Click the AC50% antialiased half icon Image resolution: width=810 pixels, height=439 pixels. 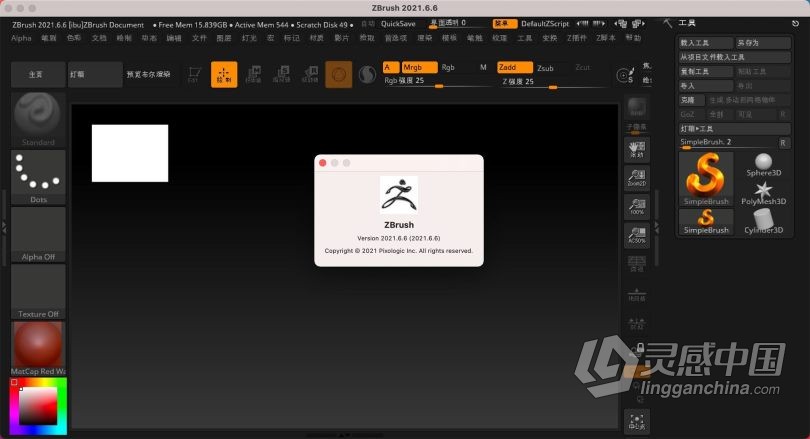point(636,235)
